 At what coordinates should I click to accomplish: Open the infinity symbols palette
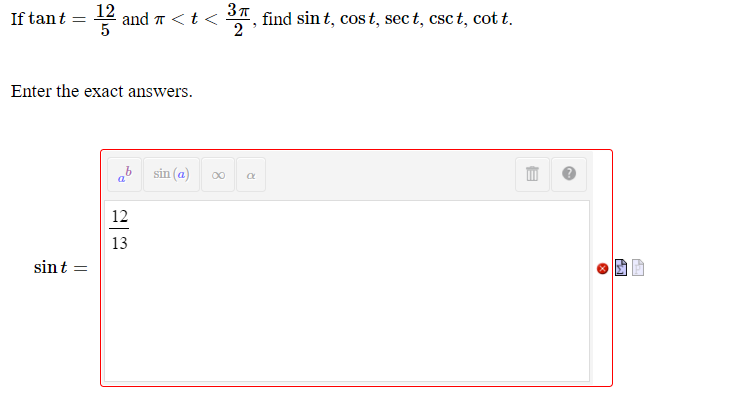pos(218,174)
